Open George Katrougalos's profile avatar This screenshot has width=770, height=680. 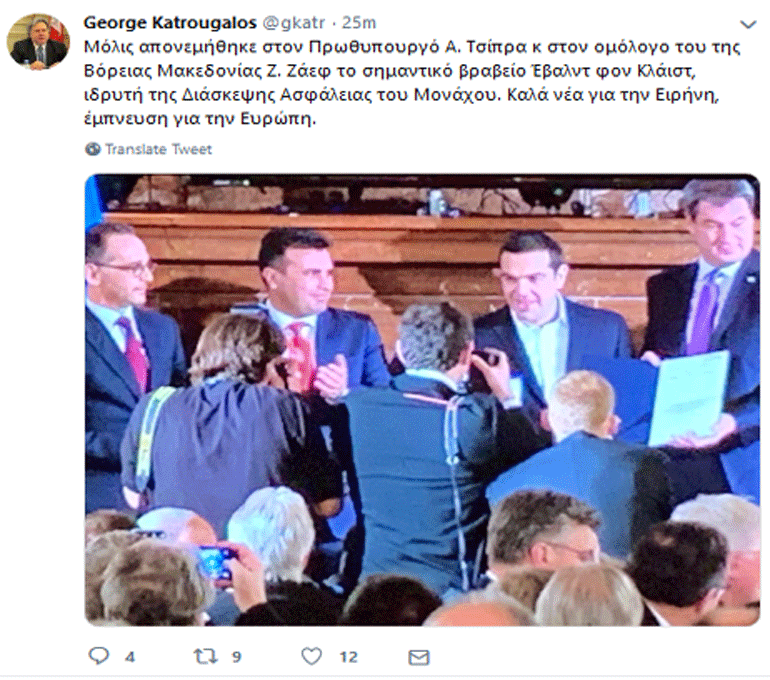pyautogui.click(x=38, y=41)
